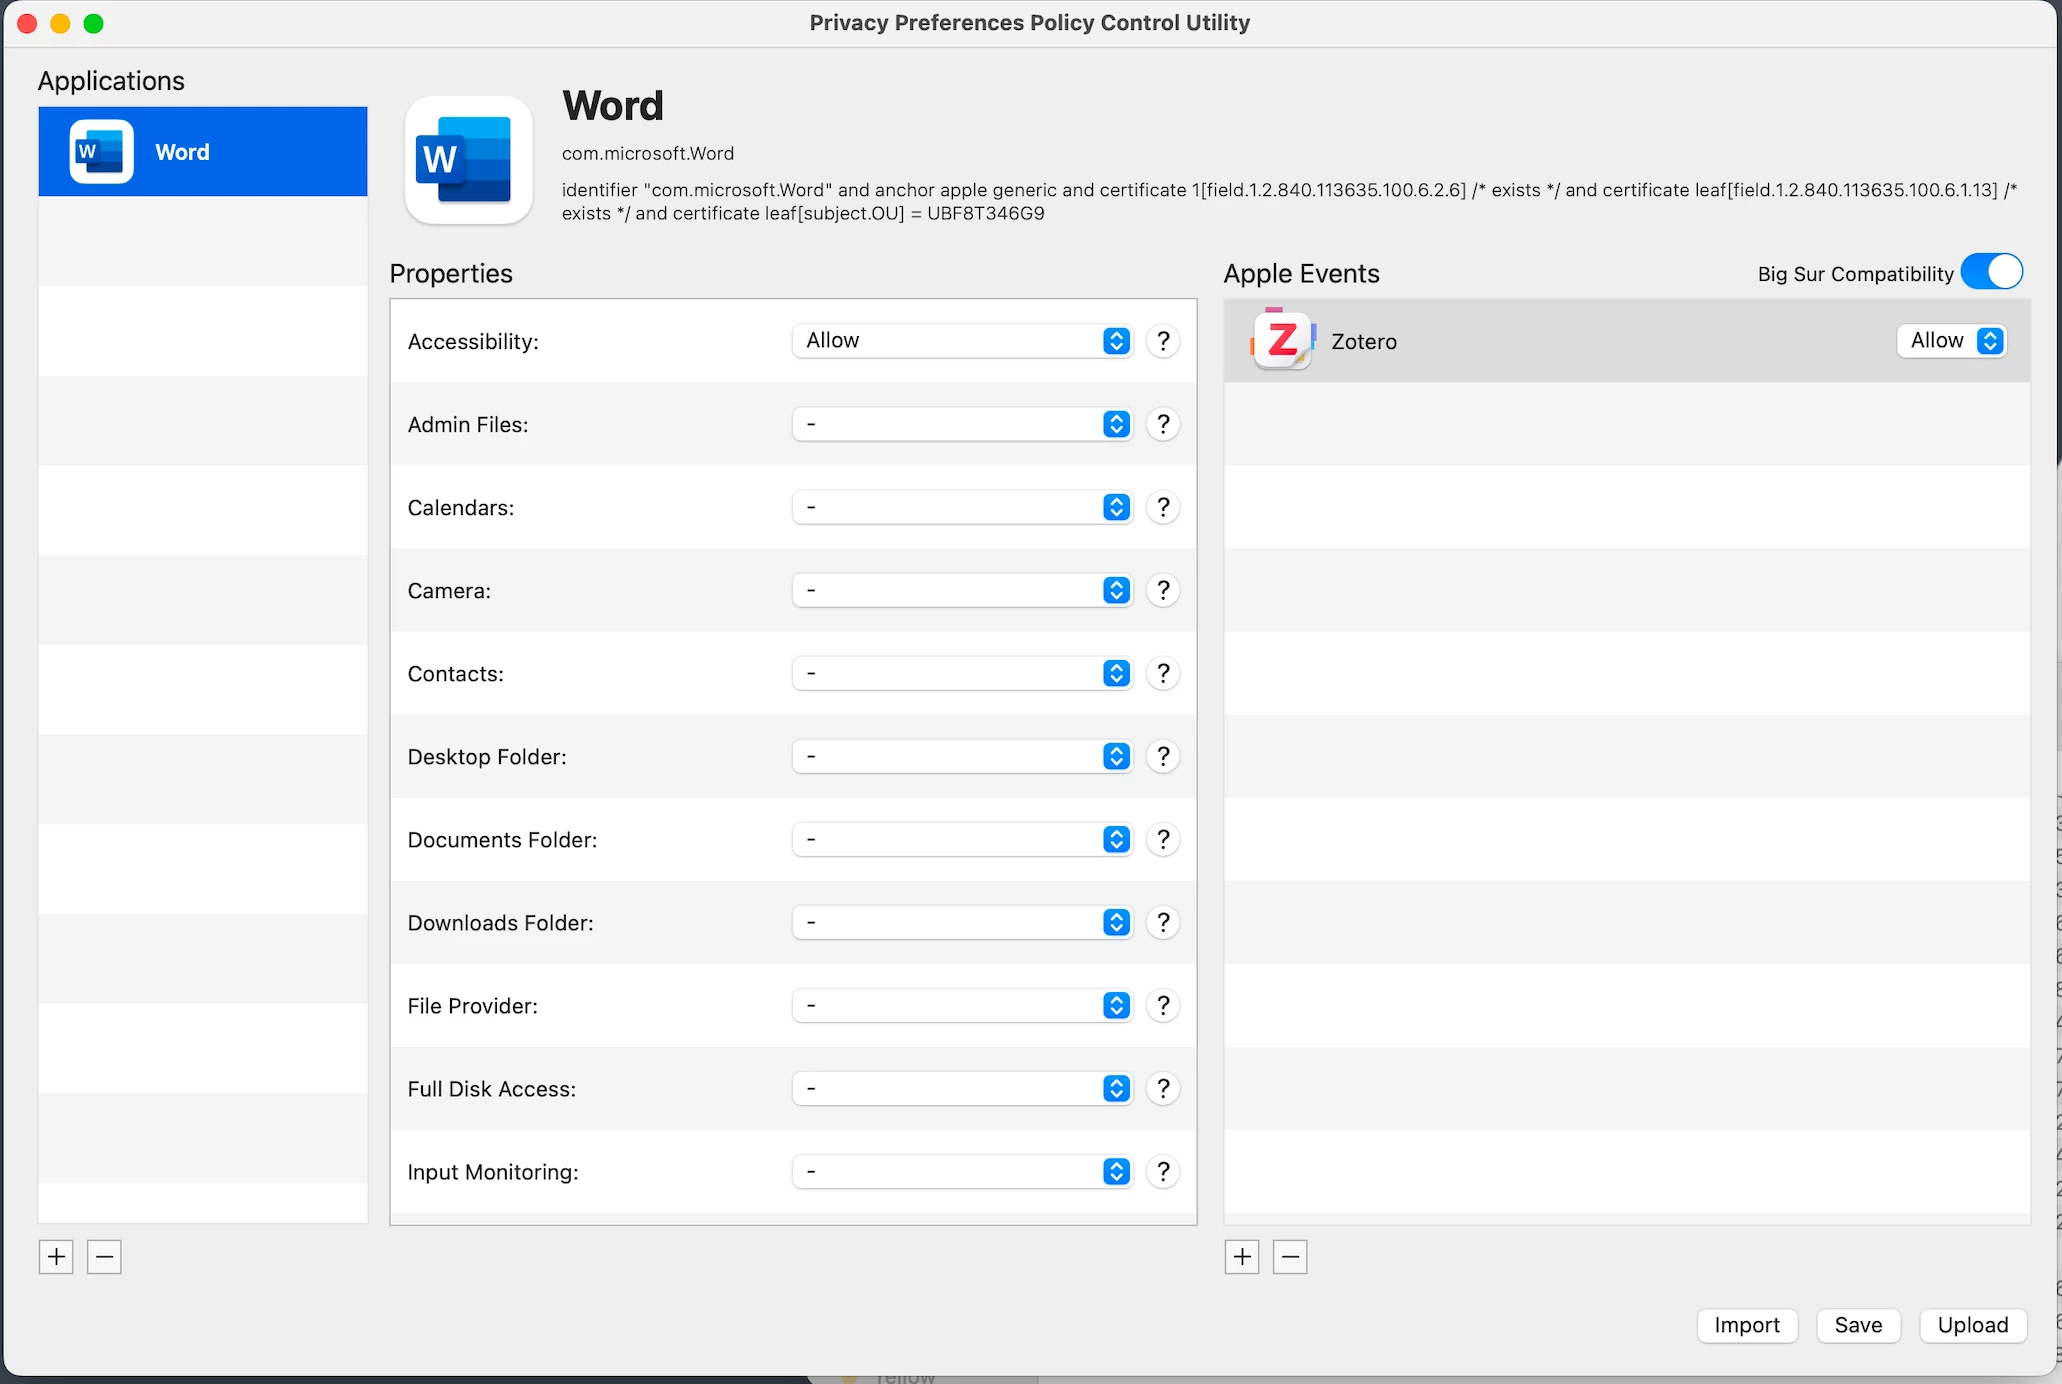This screenshot has width=2062, height=1384.
Task: Open help for Input Monitoring property
Action: (1163, 1171)
